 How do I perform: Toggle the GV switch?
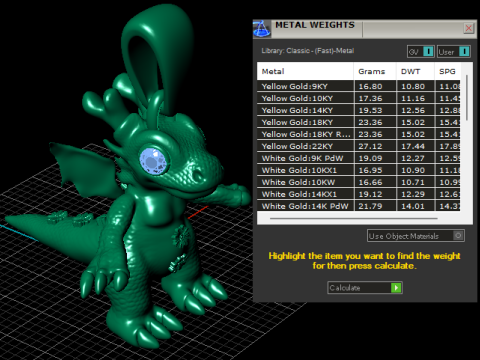pos(421,52)
